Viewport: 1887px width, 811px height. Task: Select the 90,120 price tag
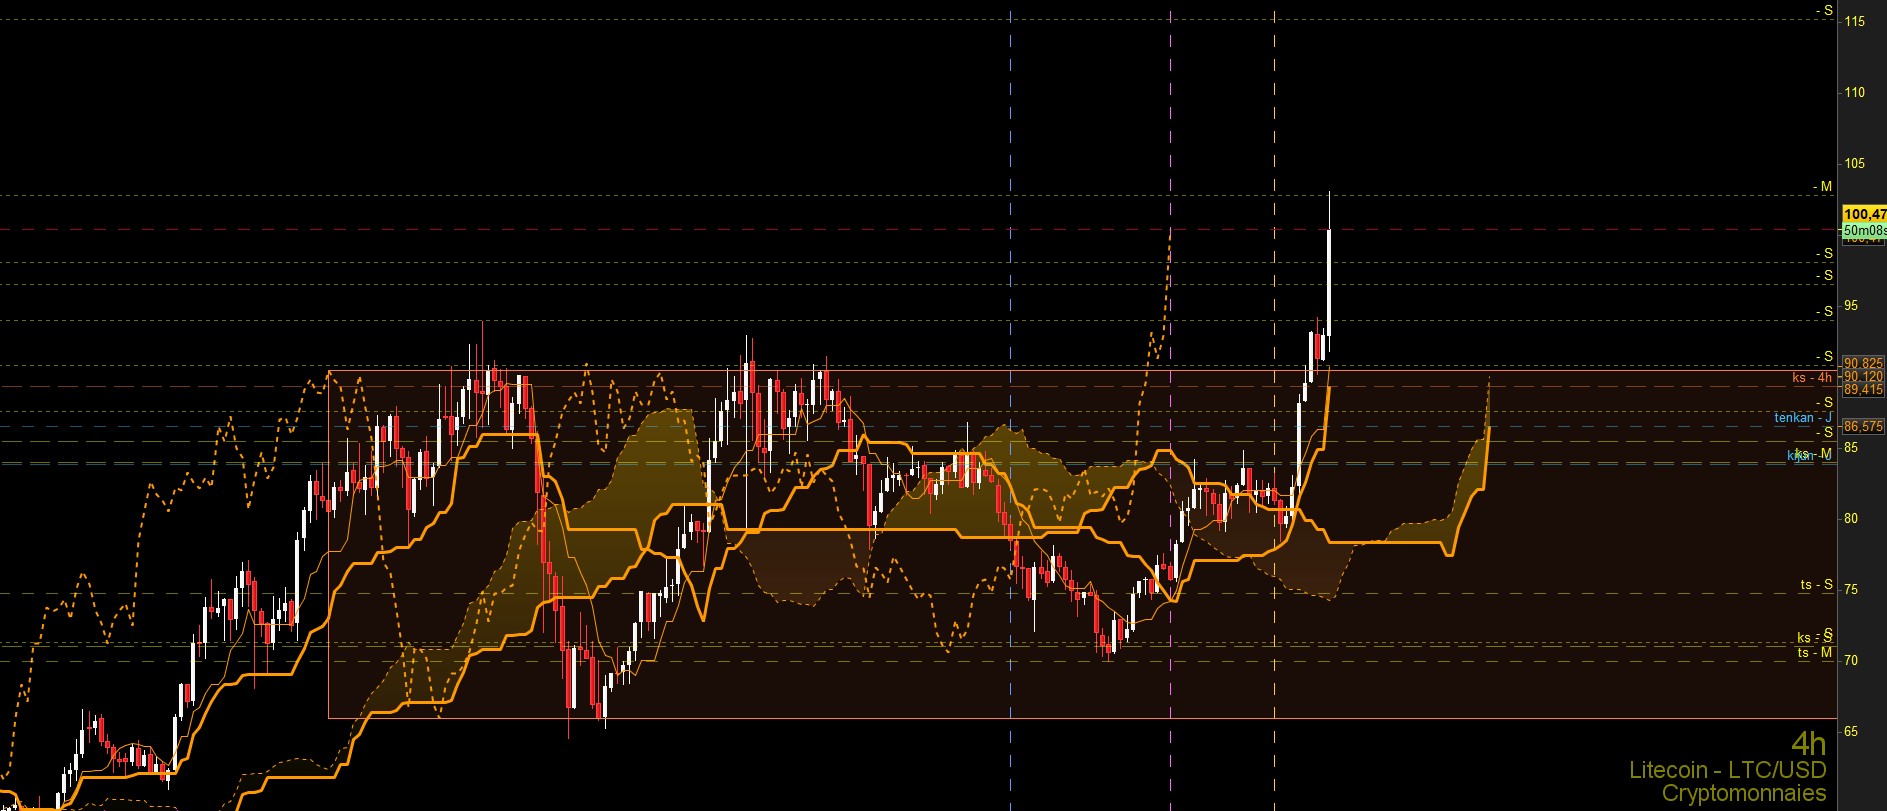[x=1863, y=376]
